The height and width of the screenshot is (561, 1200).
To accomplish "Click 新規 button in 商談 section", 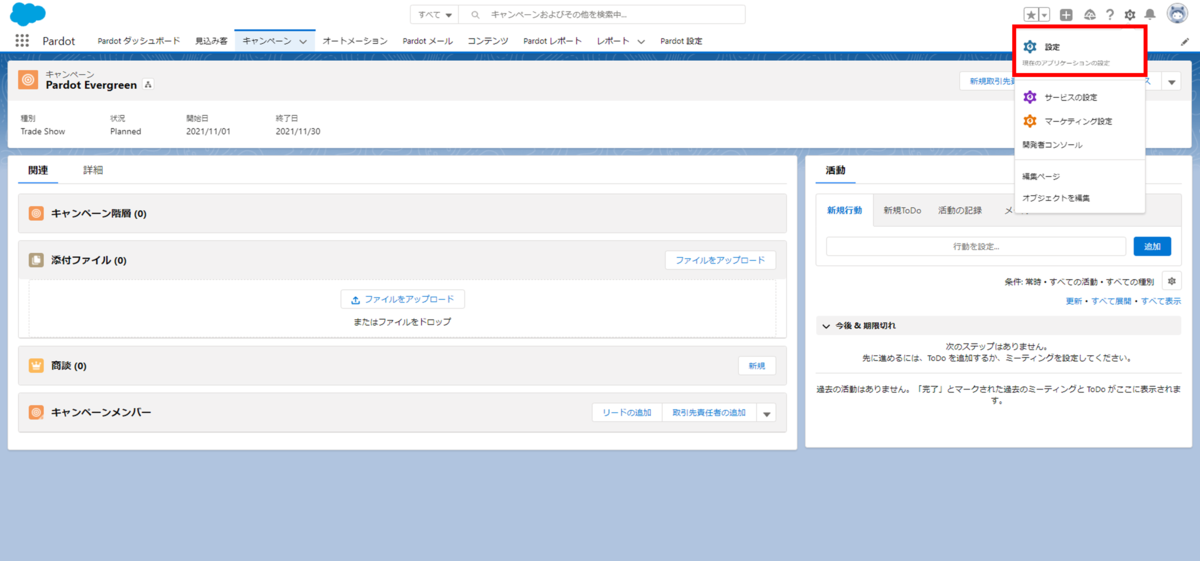I will (757, 366).
